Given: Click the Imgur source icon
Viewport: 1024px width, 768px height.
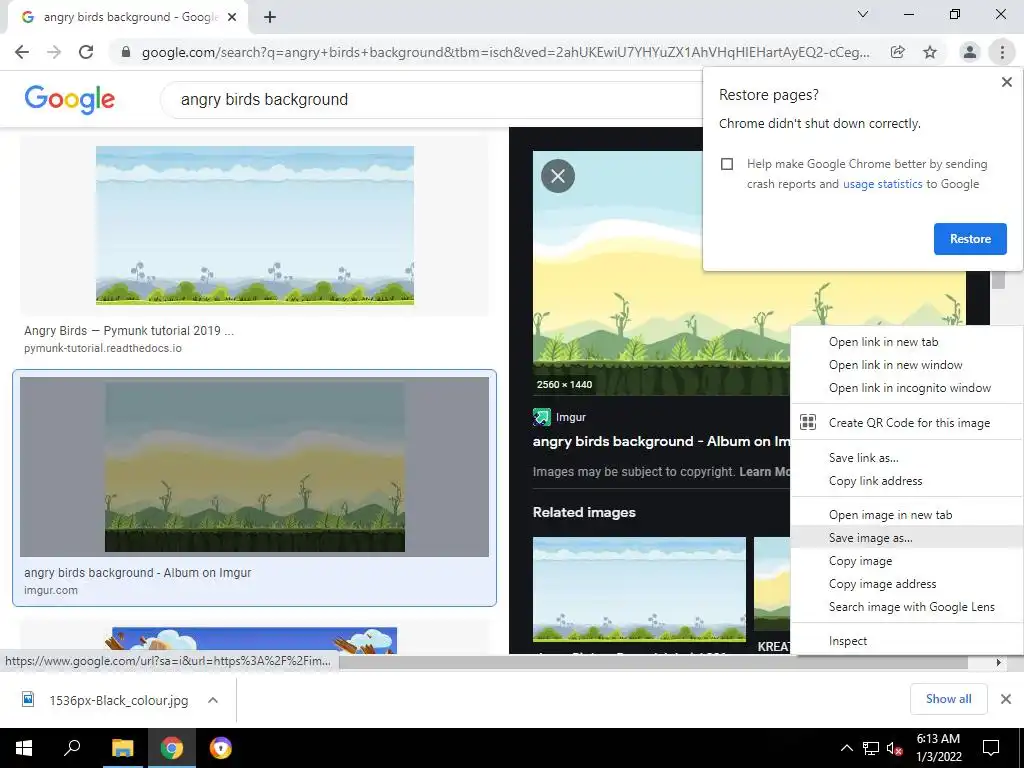Looking at the screenshot, I should [x=542, y=417].
